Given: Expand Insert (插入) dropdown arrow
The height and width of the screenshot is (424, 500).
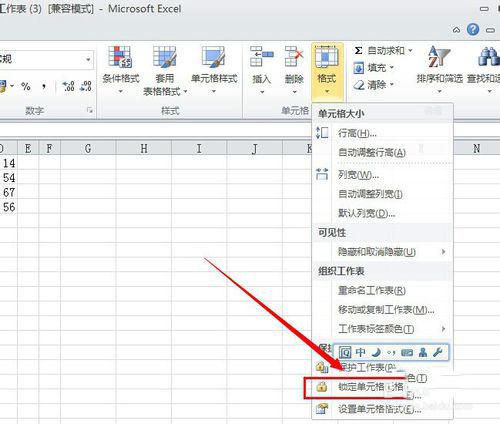Looking at the screenshot, I should tap(262, 92).
